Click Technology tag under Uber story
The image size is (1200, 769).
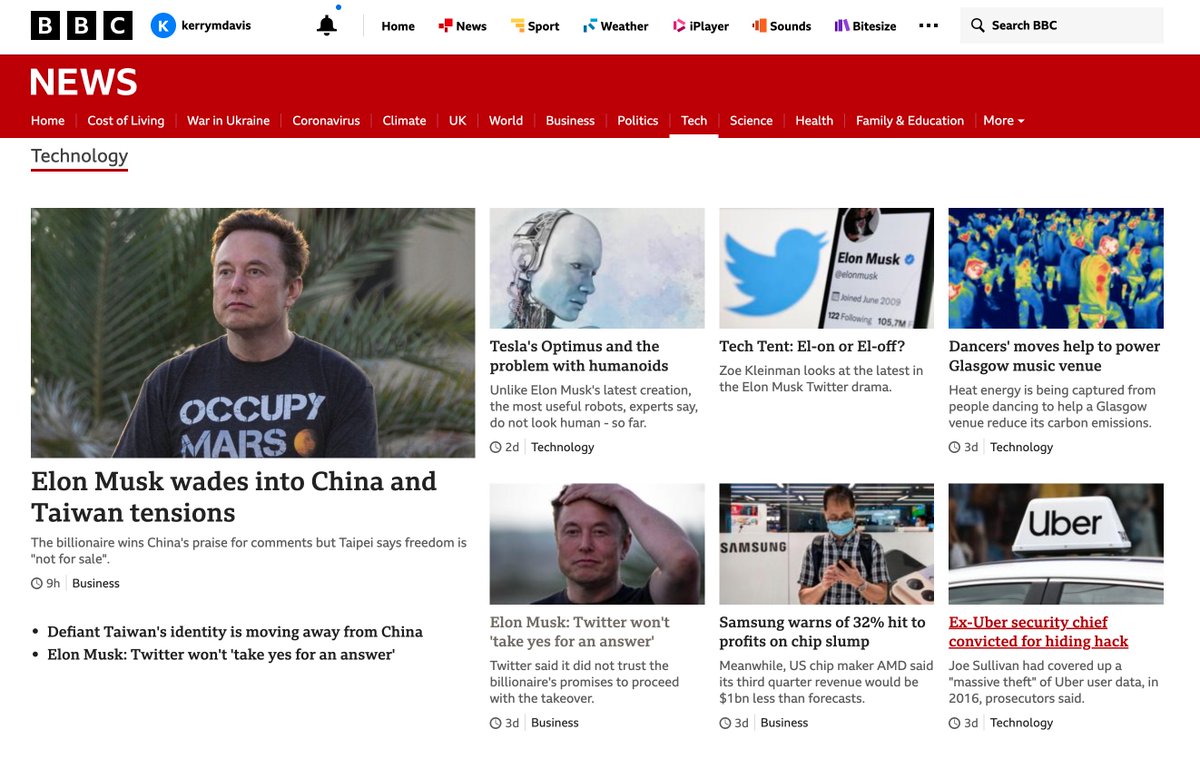[x=1021, y=723]
